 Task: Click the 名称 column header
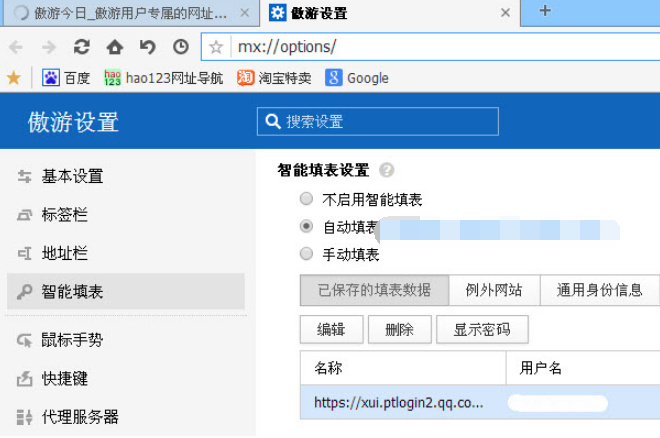pos(403,368)
